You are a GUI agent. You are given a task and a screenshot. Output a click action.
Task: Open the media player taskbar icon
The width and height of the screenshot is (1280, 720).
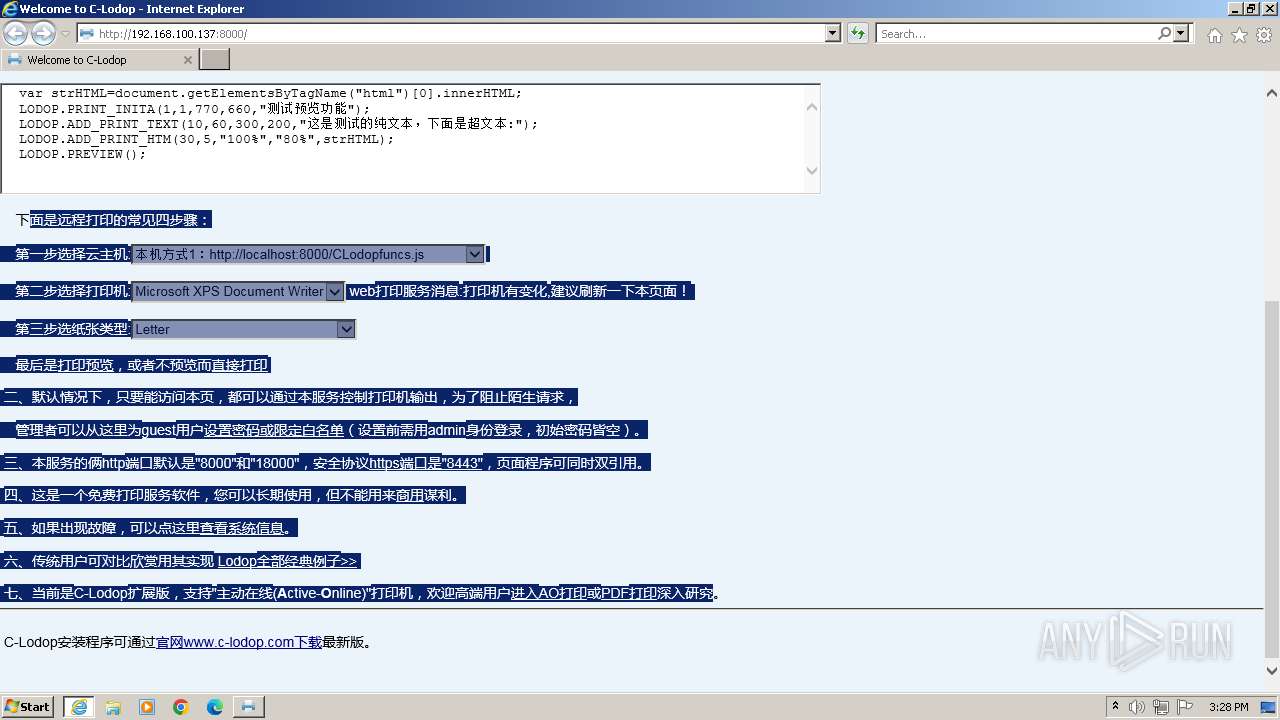point(147,707)
